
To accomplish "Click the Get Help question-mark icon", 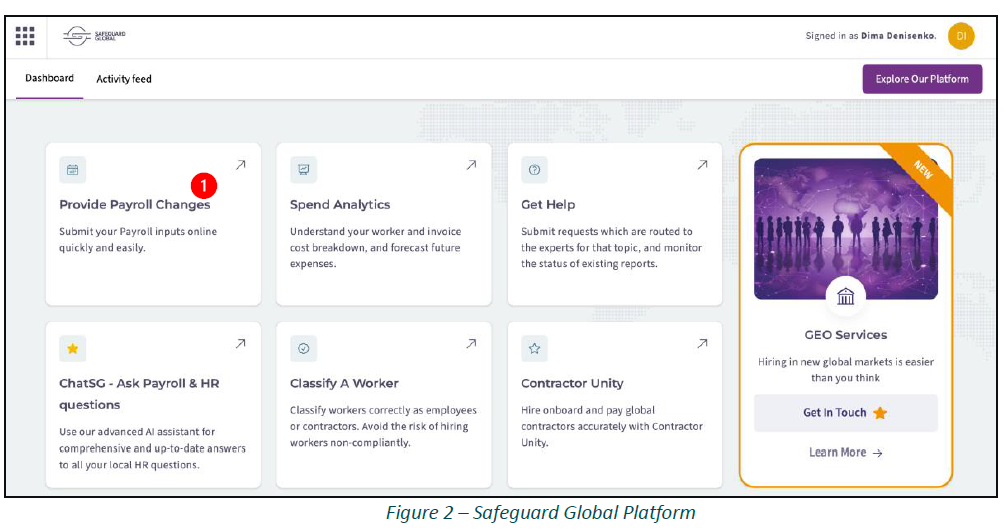I will pyautogui.click(x=534, y=170).
